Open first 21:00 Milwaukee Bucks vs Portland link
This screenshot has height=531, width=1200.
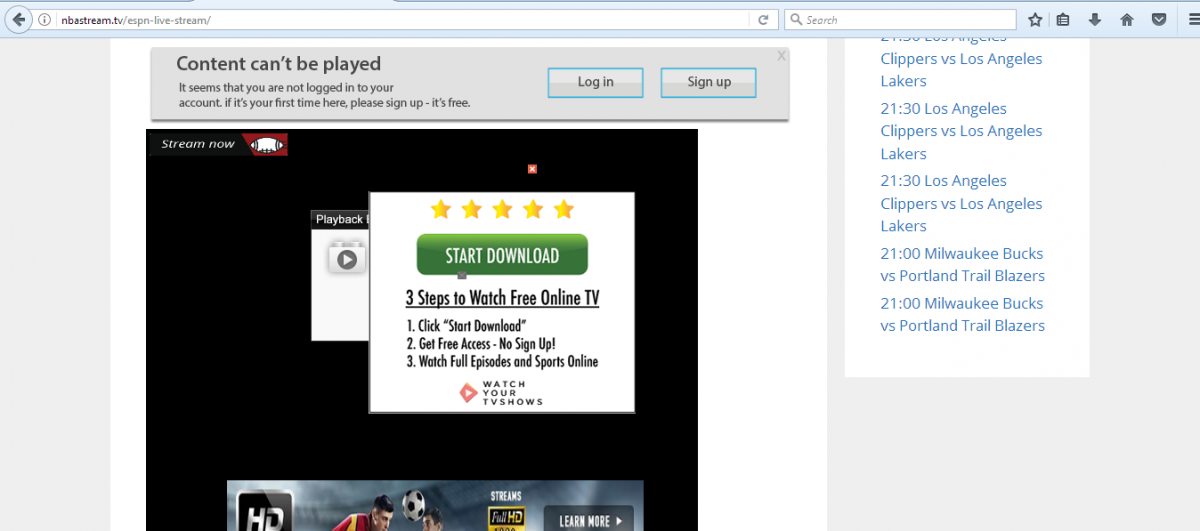click(961, 265)
